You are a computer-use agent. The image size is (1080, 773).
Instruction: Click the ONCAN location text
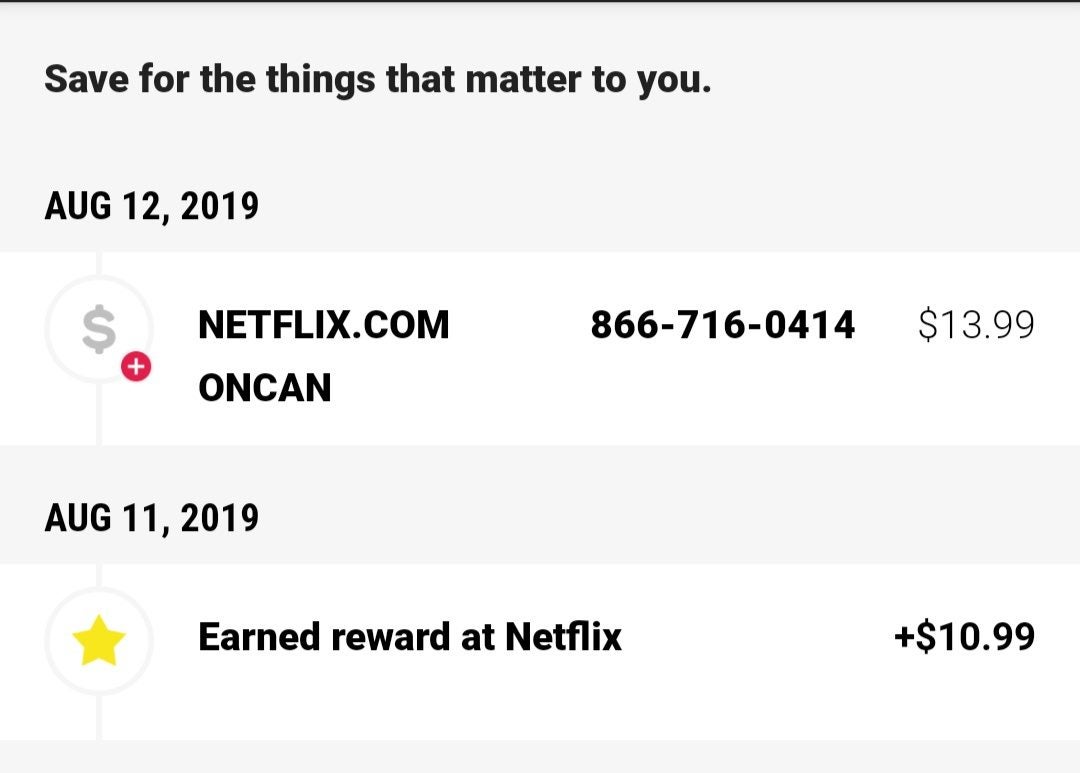tap(264, 389)
